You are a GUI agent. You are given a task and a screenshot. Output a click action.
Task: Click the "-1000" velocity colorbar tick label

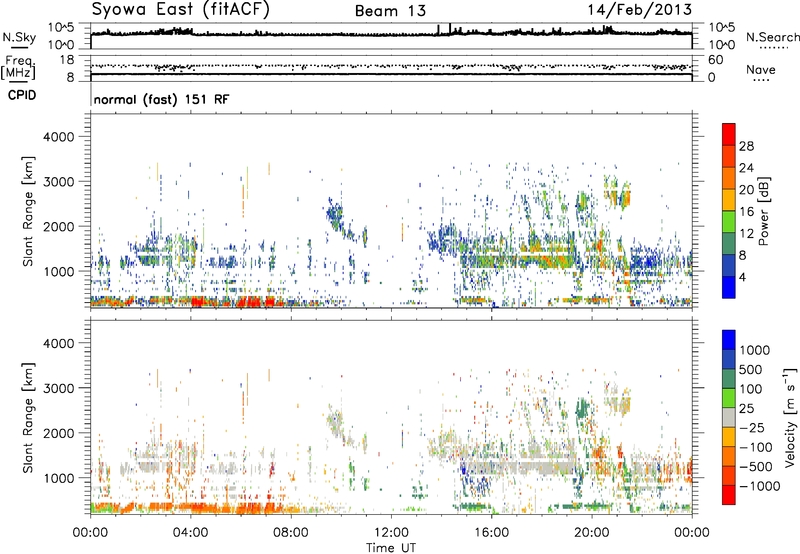pos(759,486)
